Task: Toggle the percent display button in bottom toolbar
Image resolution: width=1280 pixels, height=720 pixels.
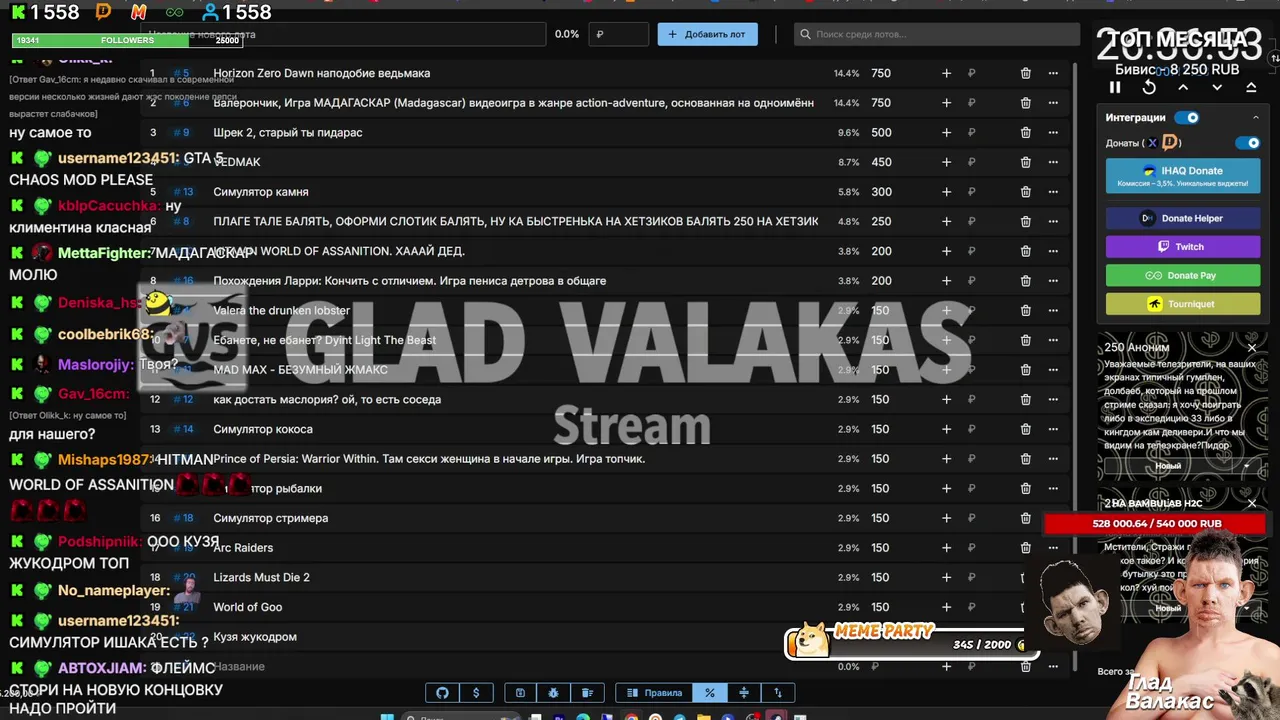Action: point(710,693)
